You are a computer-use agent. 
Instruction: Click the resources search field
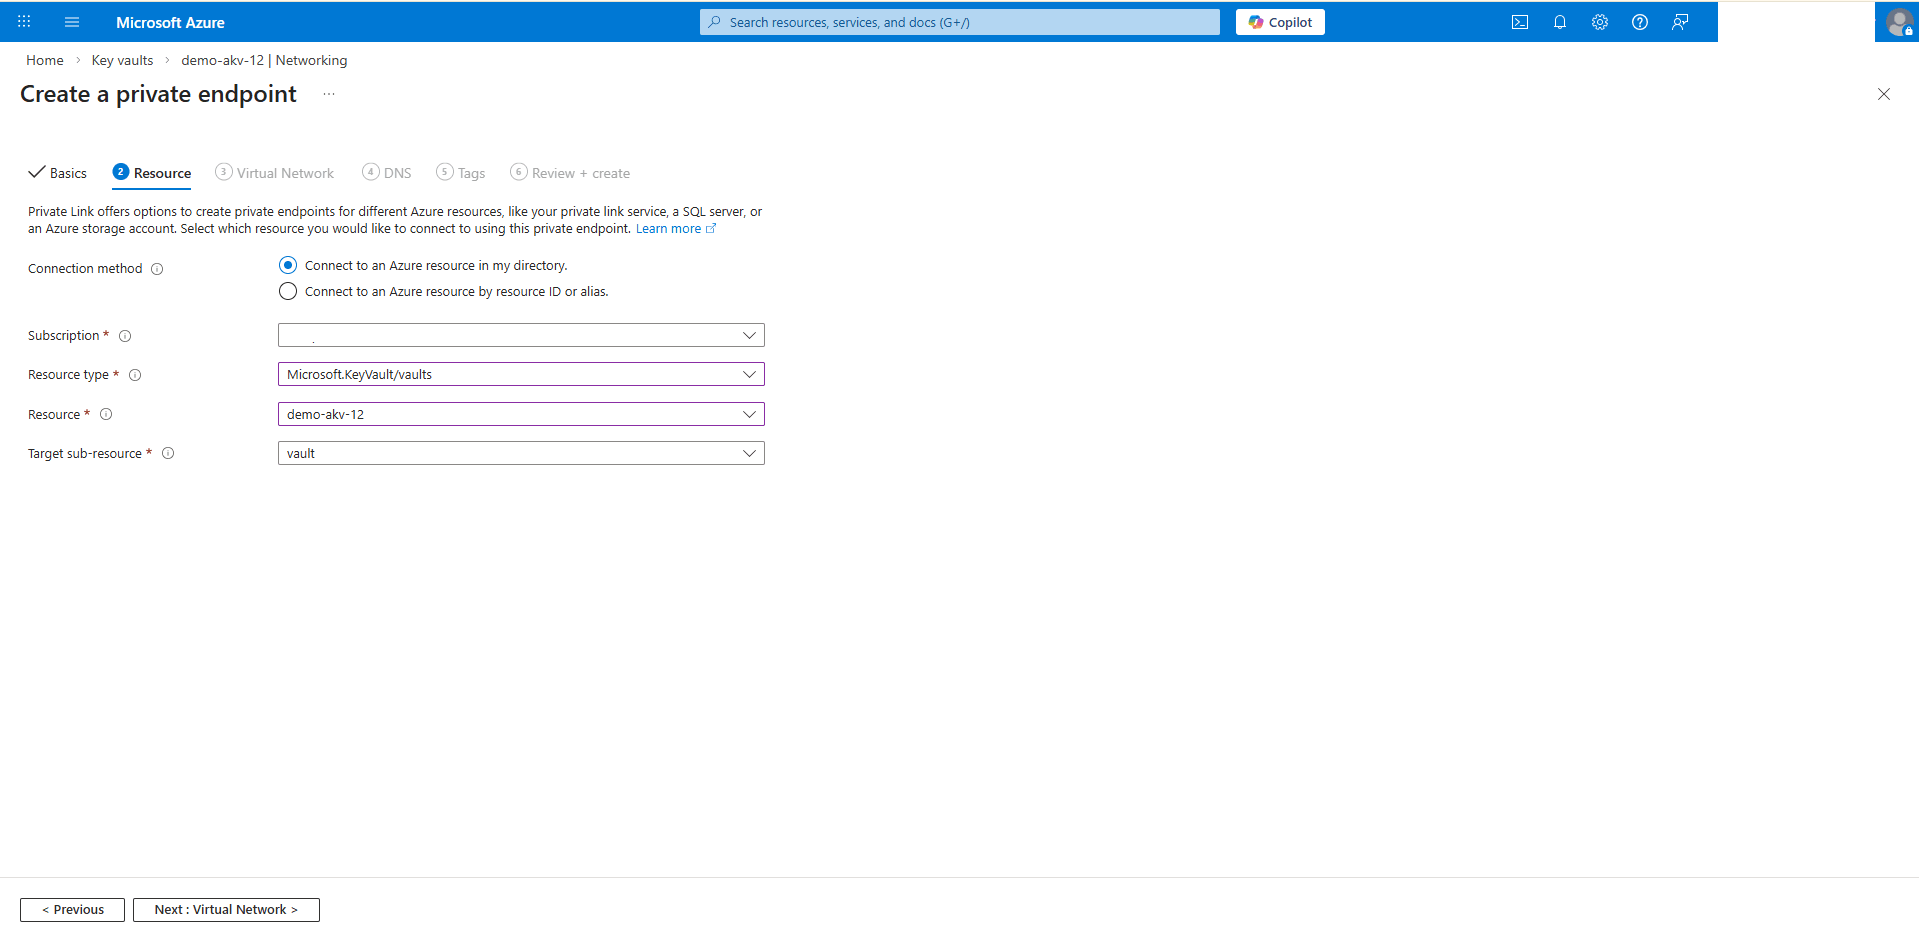click(x=958, y=21)
